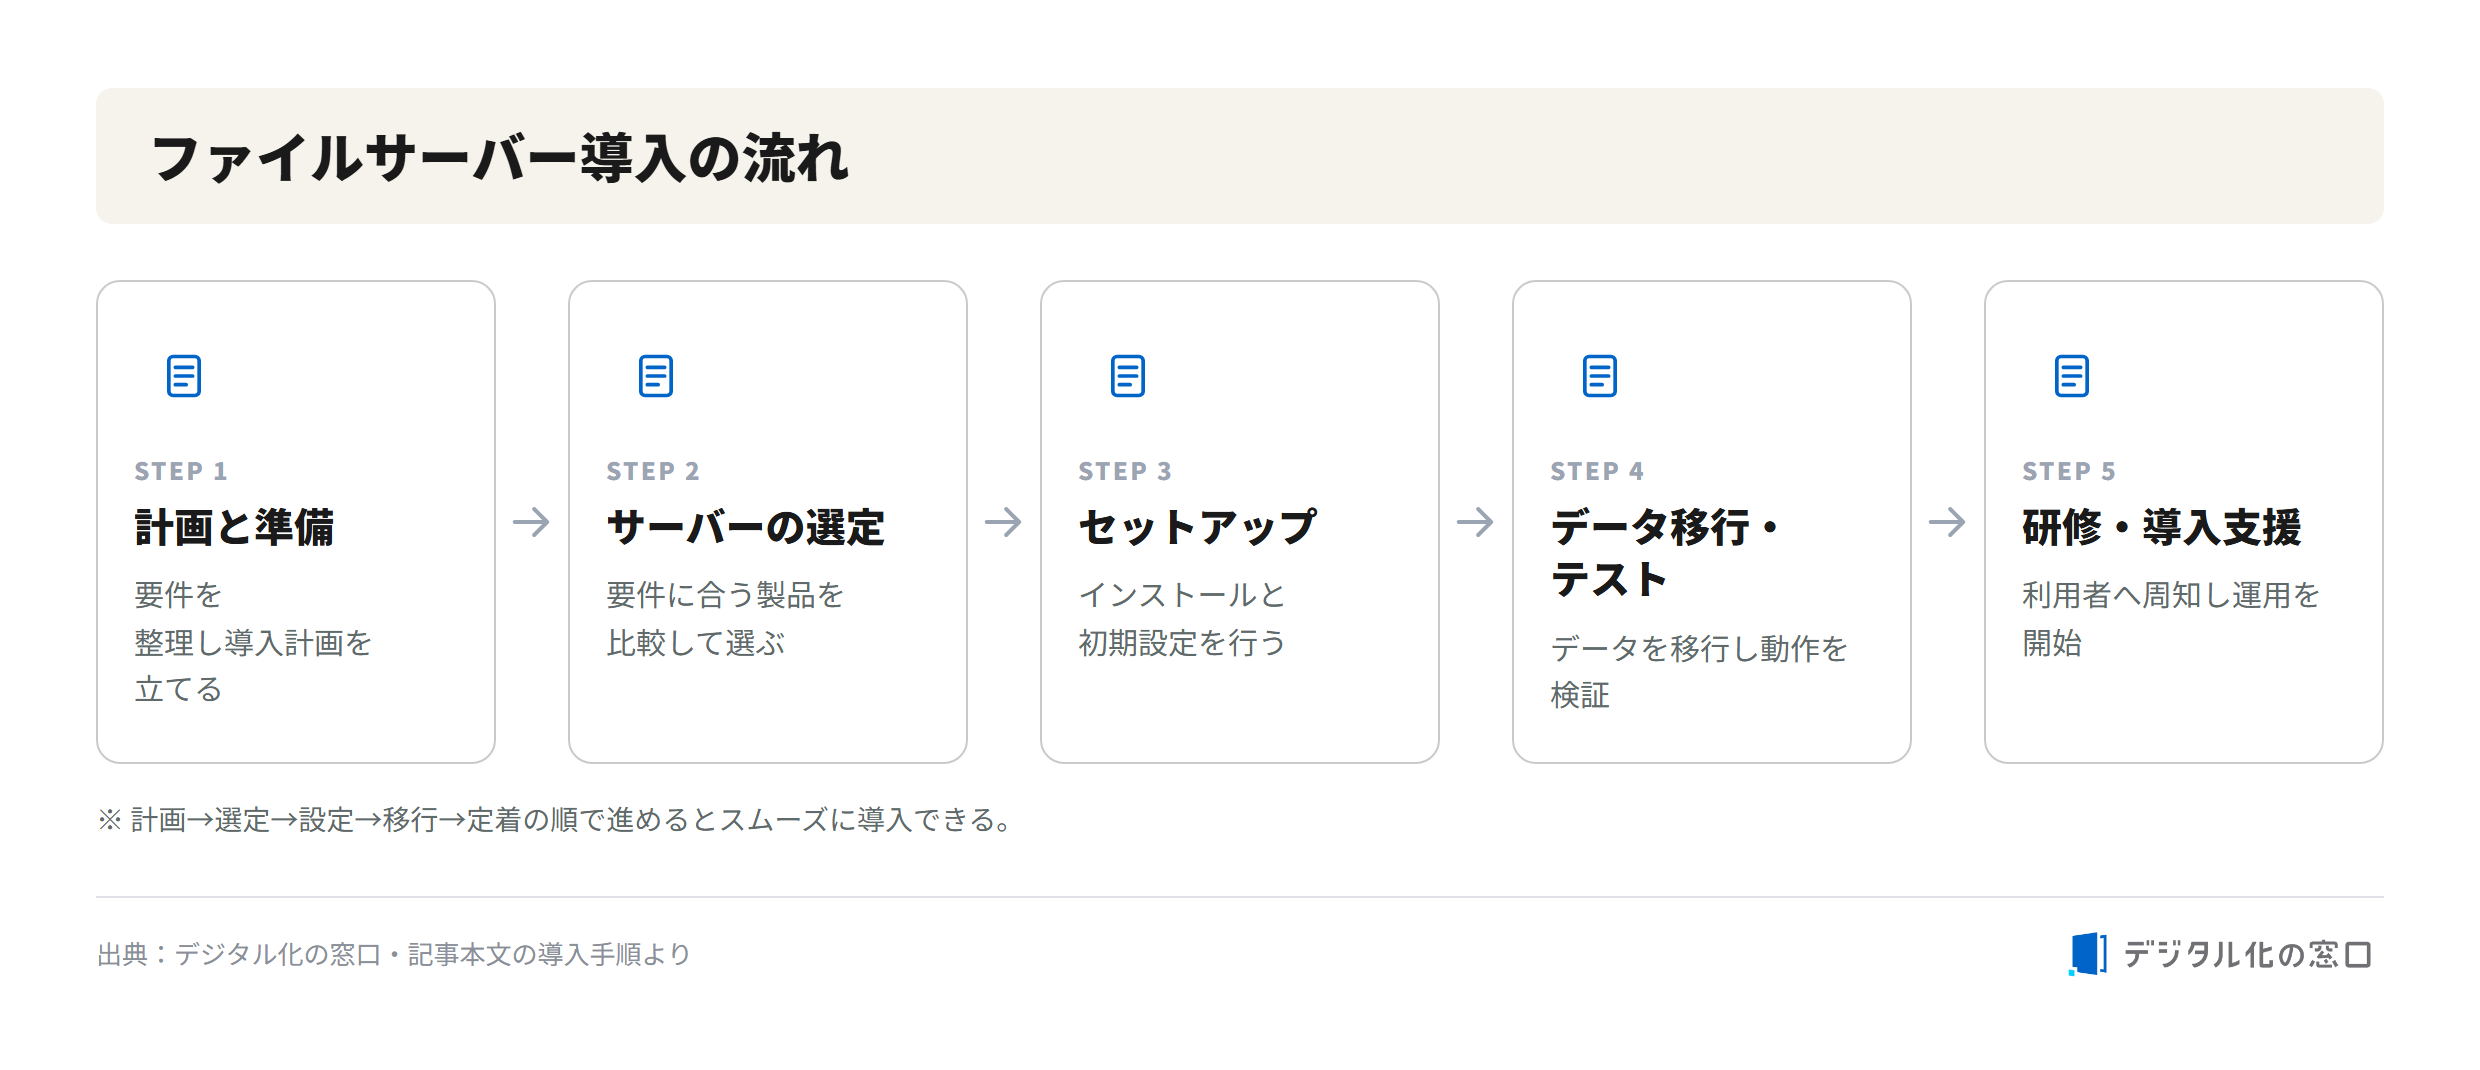Click the ファイルサーバー導入の流れ title banner
Image resolution: width=2480 pixels, height=1070 pixels.
(x=1240, y=156)
